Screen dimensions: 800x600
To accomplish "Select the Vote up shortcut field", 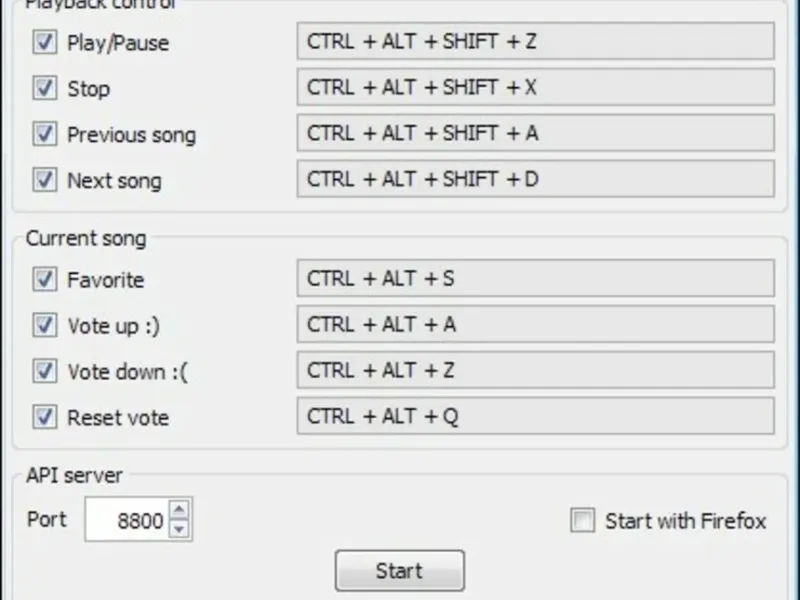I will tap(535, 325).
